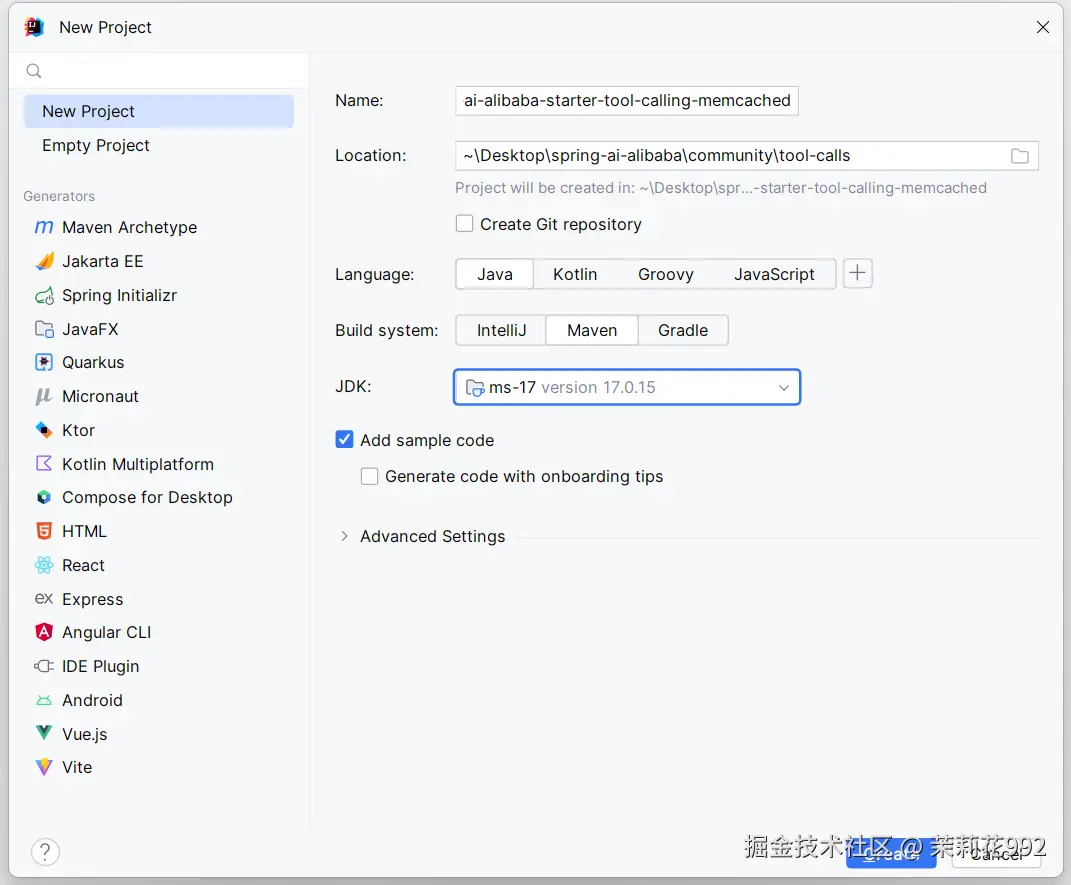Viewport: 1071px width, 885px height.
Task: Open the help question mark icon
Action: pyautogui.click(x=45, y=852)
